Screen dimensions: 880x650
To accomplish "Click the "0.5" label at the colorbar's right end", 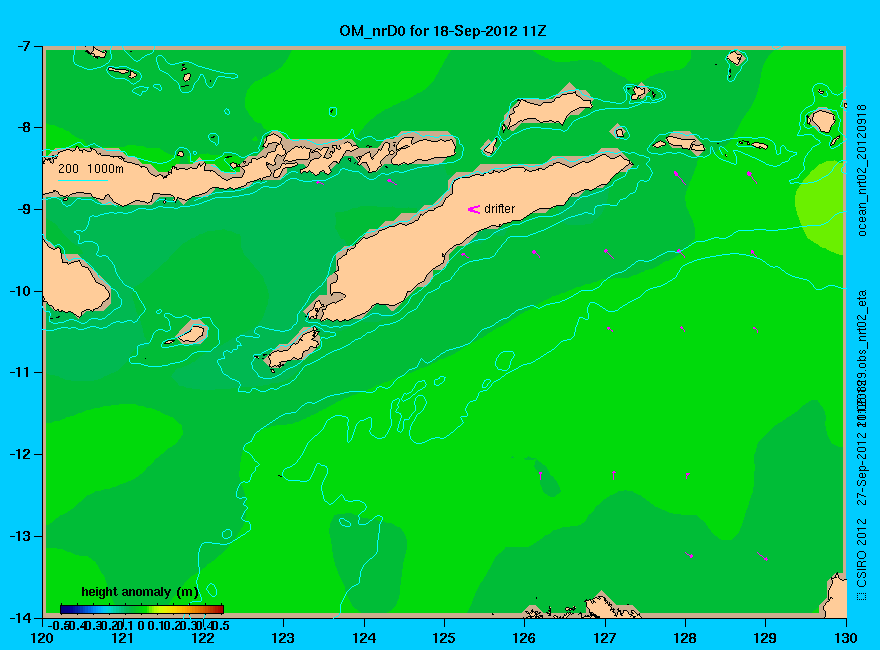I will pos(221,625).
